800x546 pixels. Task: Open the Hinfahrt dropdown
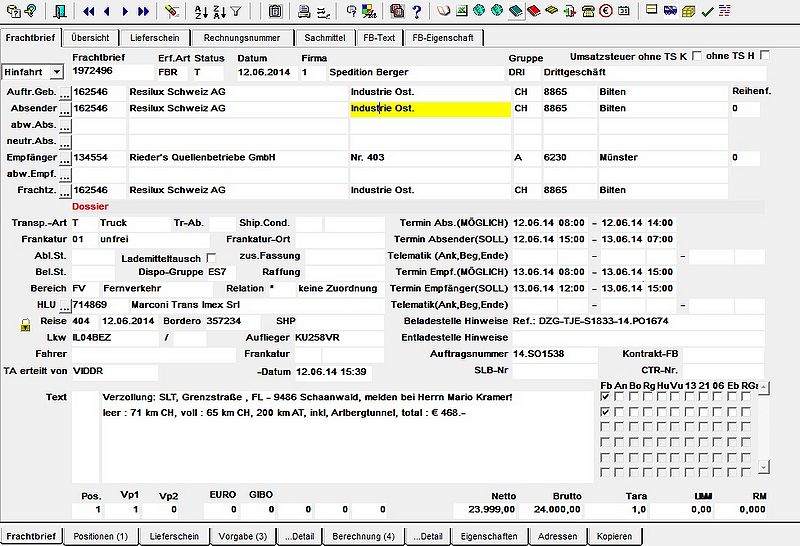click(x=57, y=72)
